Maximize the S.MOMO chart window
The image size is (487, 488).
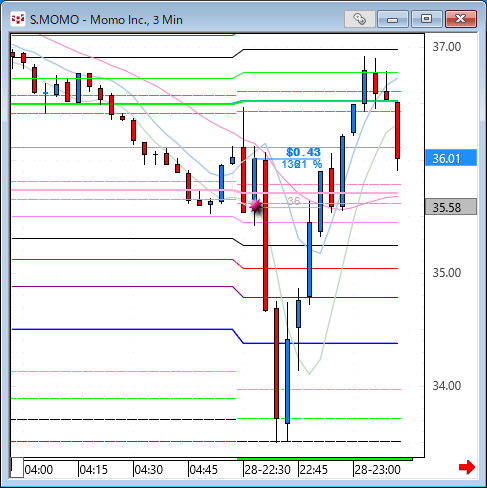426,19
